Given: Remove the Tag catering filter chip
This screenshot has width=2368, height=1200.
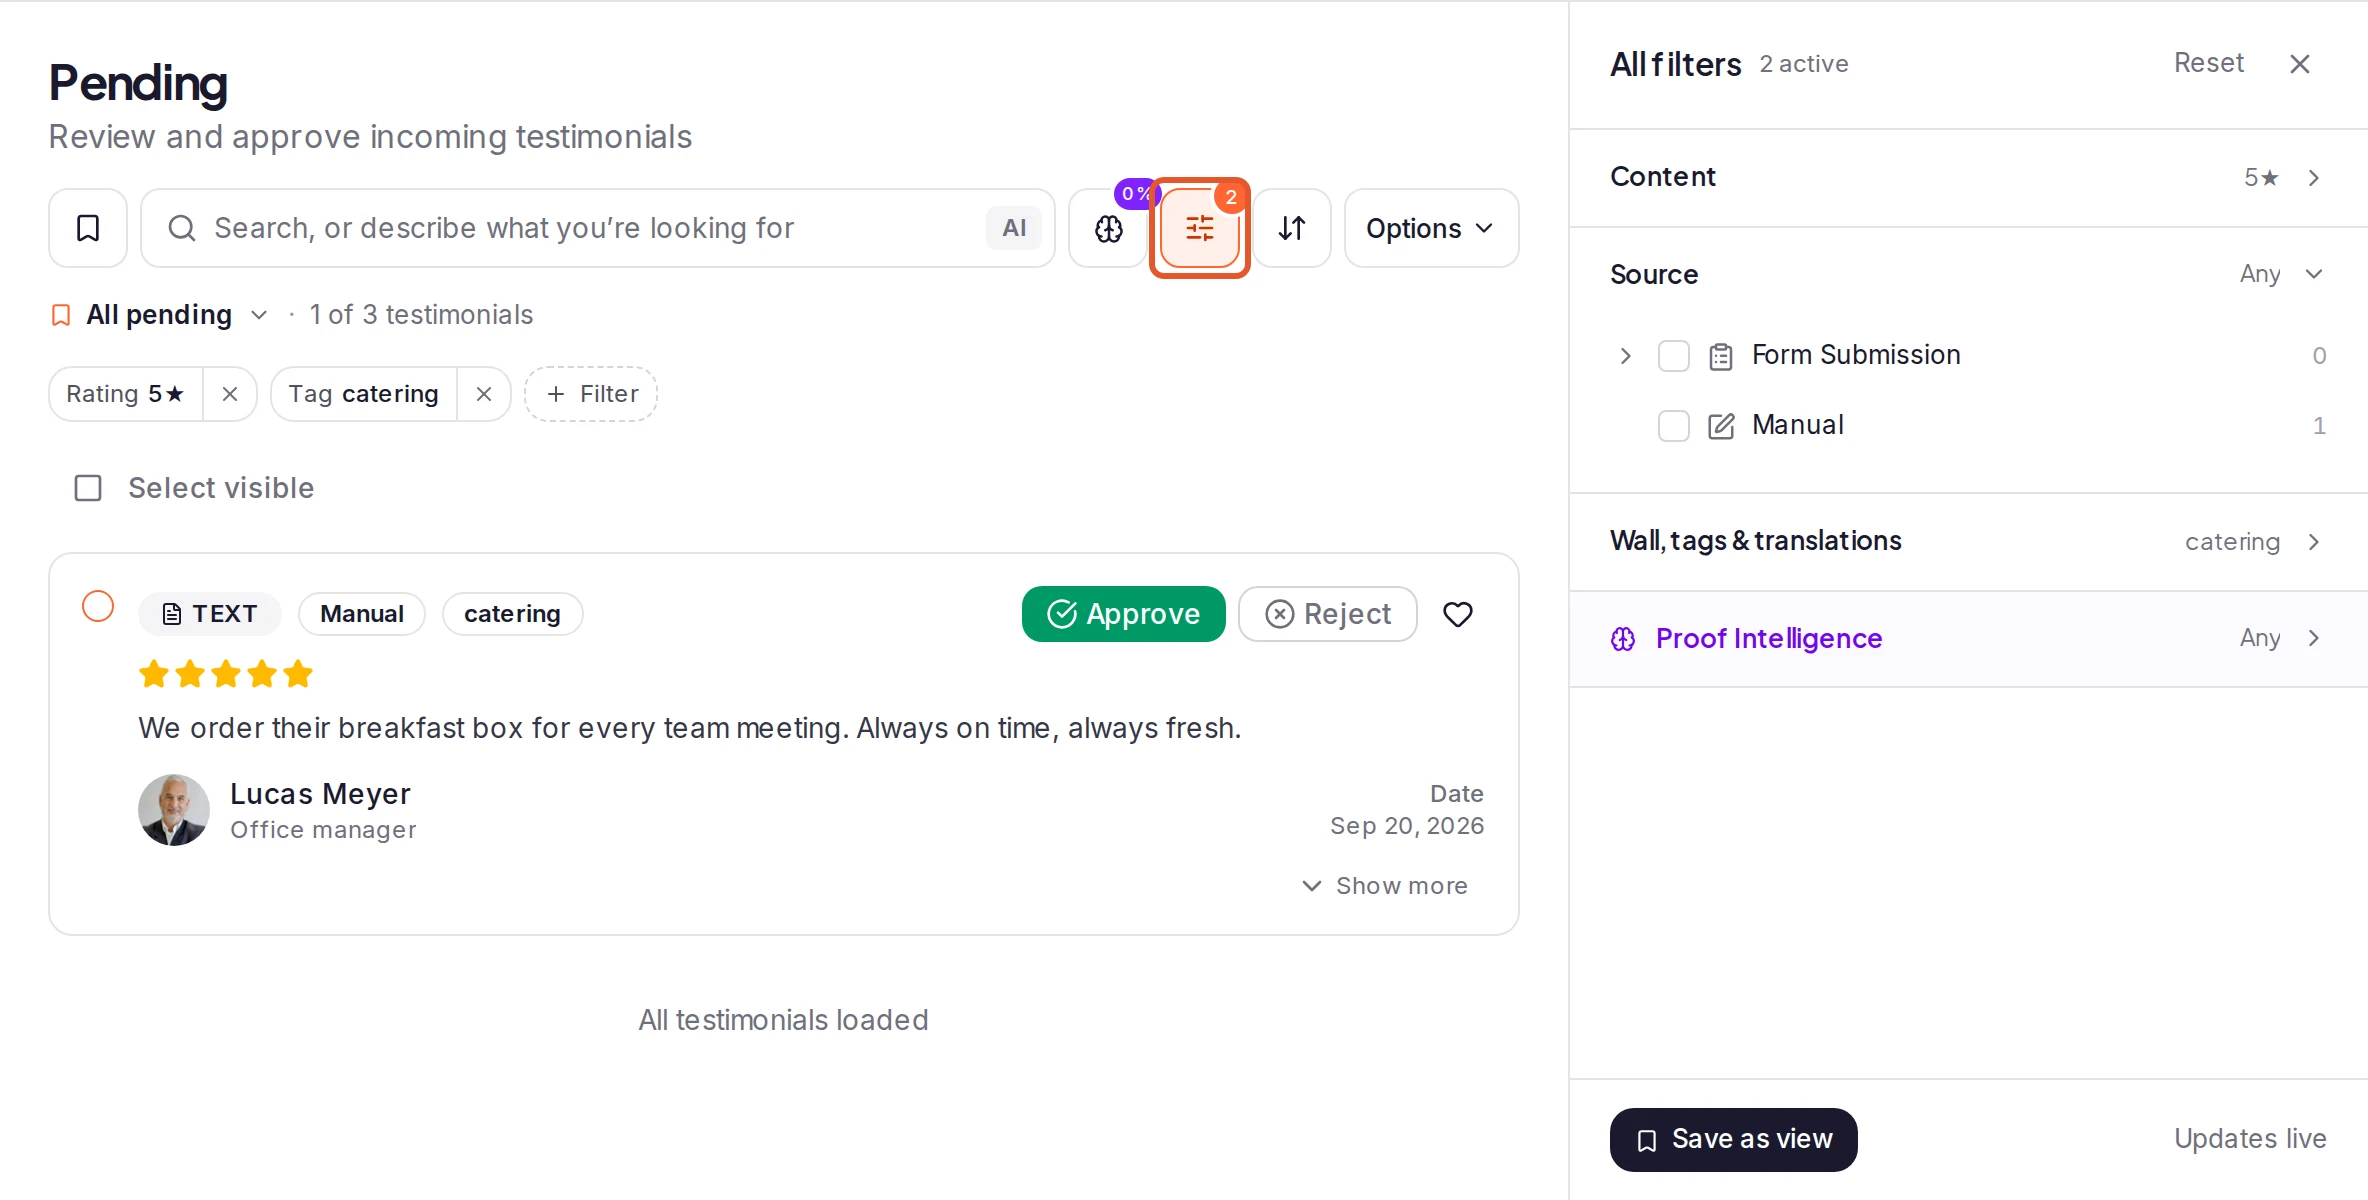Looking at the screenshot, I should click(x=484, y=394).
